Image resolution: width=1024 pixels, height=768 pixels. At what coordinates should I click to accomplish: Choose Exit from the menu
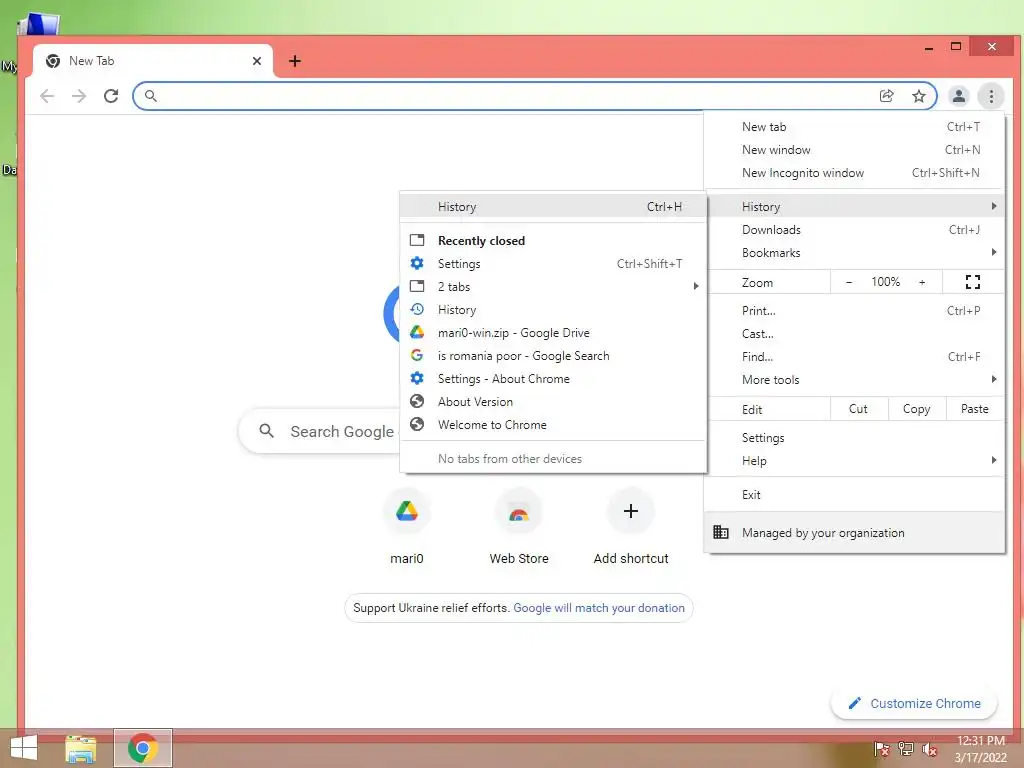[x=854, y=494]
